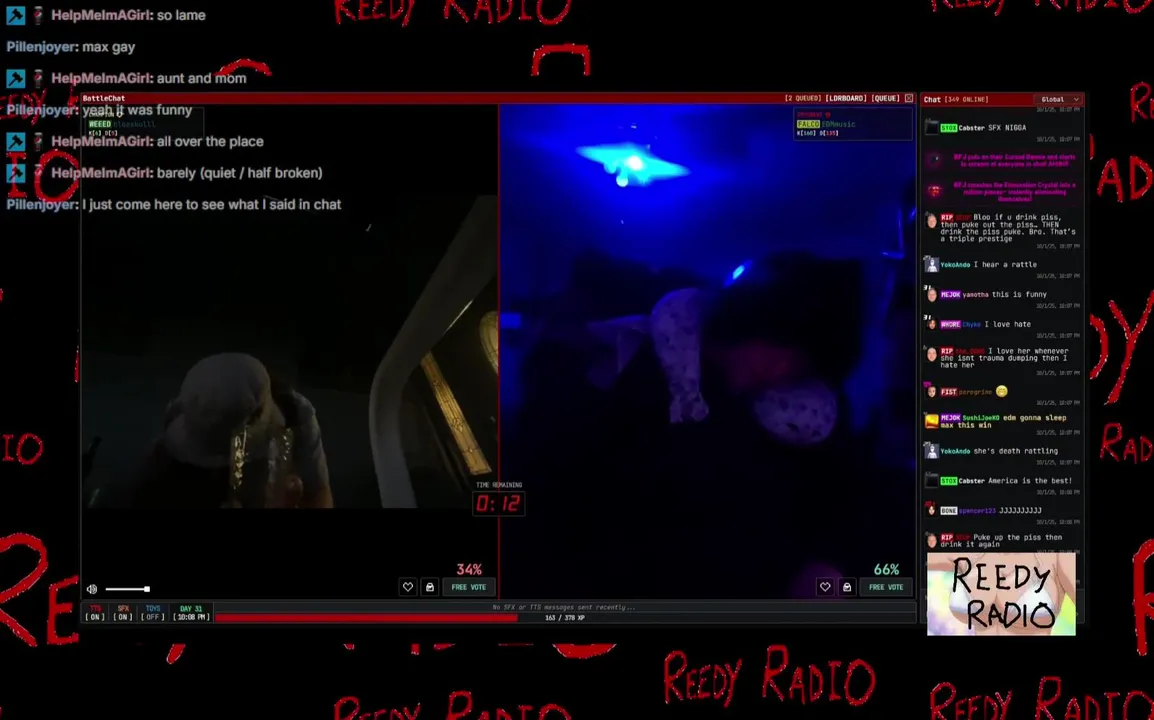The image size is (1154, 720).
Task: Click the MEJOK badge next to yamotha
Action: point(950,294)
